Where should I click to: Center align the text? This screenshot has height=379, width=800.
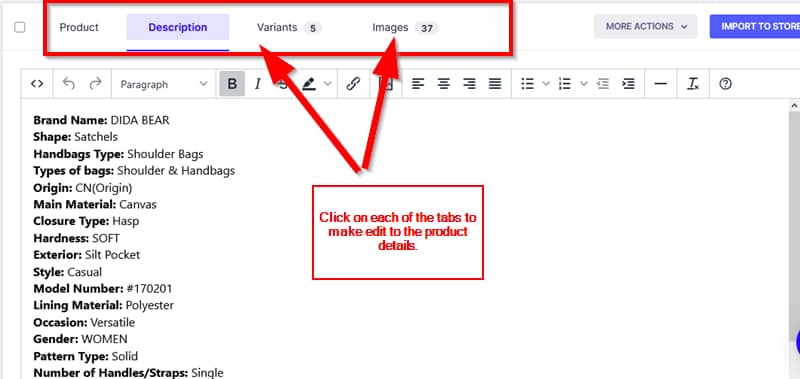click(x=443, y=84)
